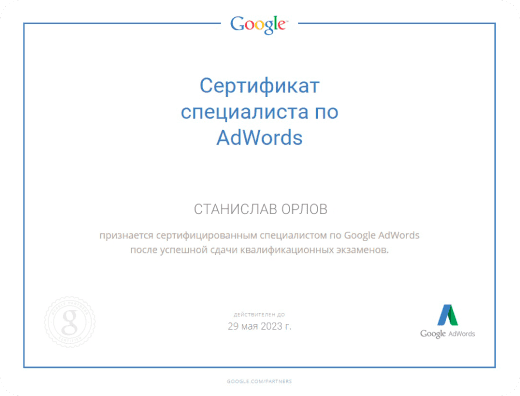Click the first name "СТАНИСЛАВ"
The height and width of the screenshot is (396, 520).
click(235, 209)
